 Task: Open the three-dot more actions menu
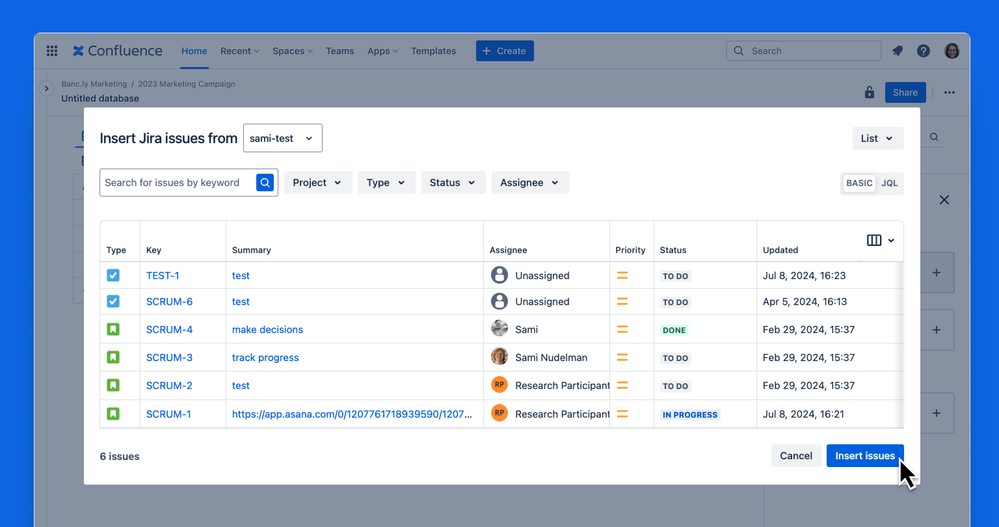click(x=949, y=92)
